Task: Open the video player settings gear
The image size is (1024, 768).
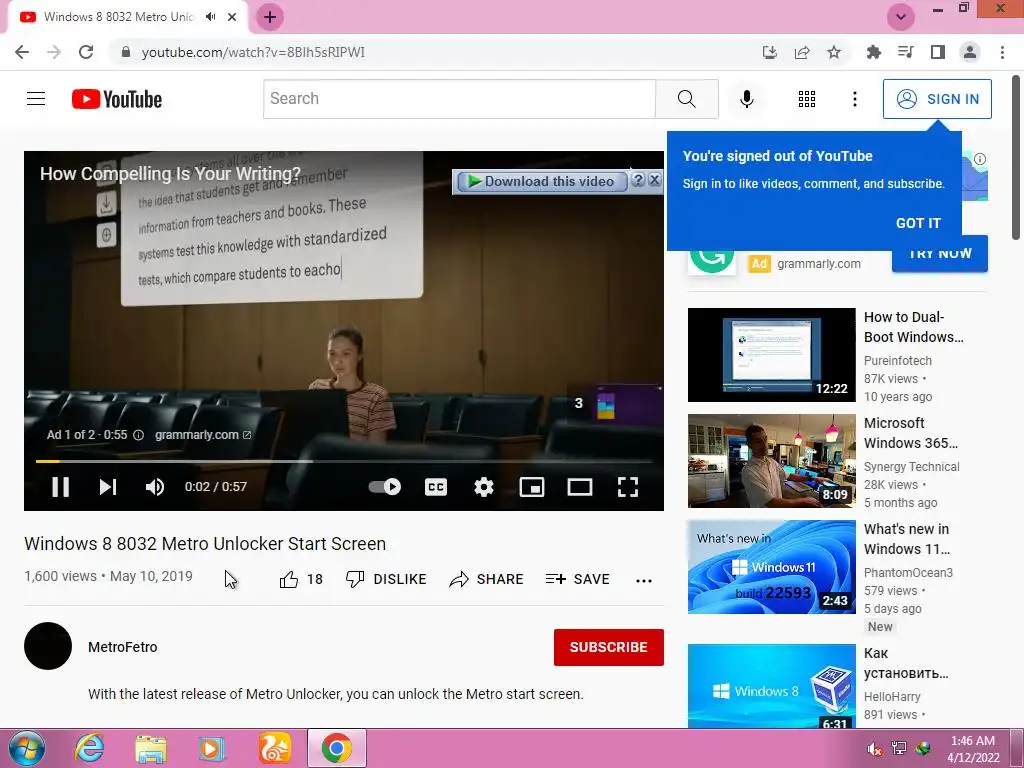Action: tap(483, 487)
